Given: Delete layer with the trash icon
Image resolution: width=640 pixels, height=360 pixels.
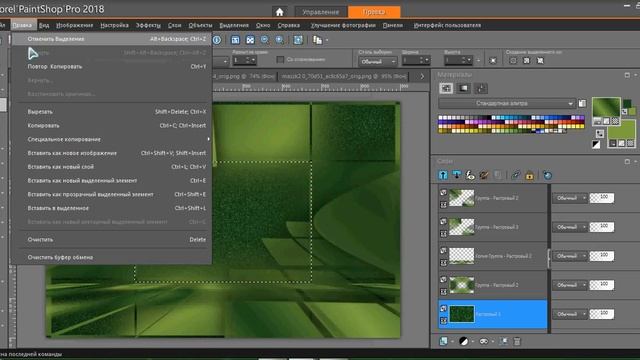Looking at the screenshot, I should [x=517, y=341].
